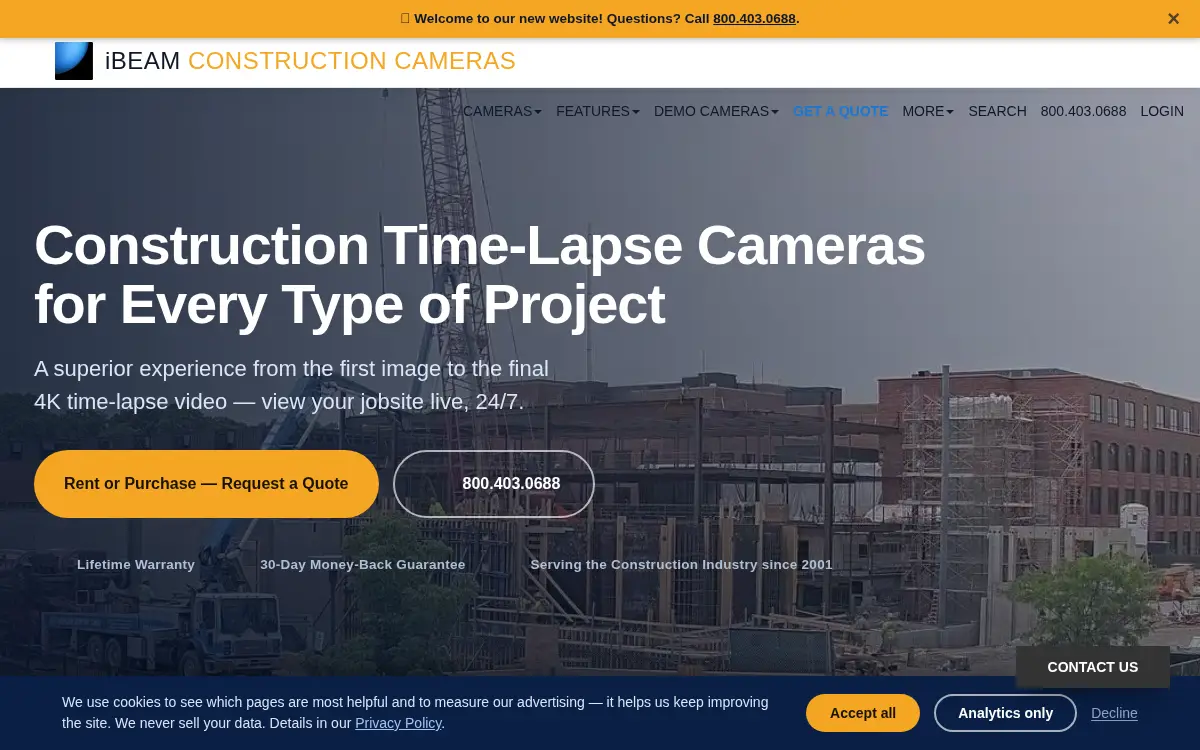Go to the Login page
Image resolution: width=1200 pixels, height=750 pixels.
tap(1162, 111)
